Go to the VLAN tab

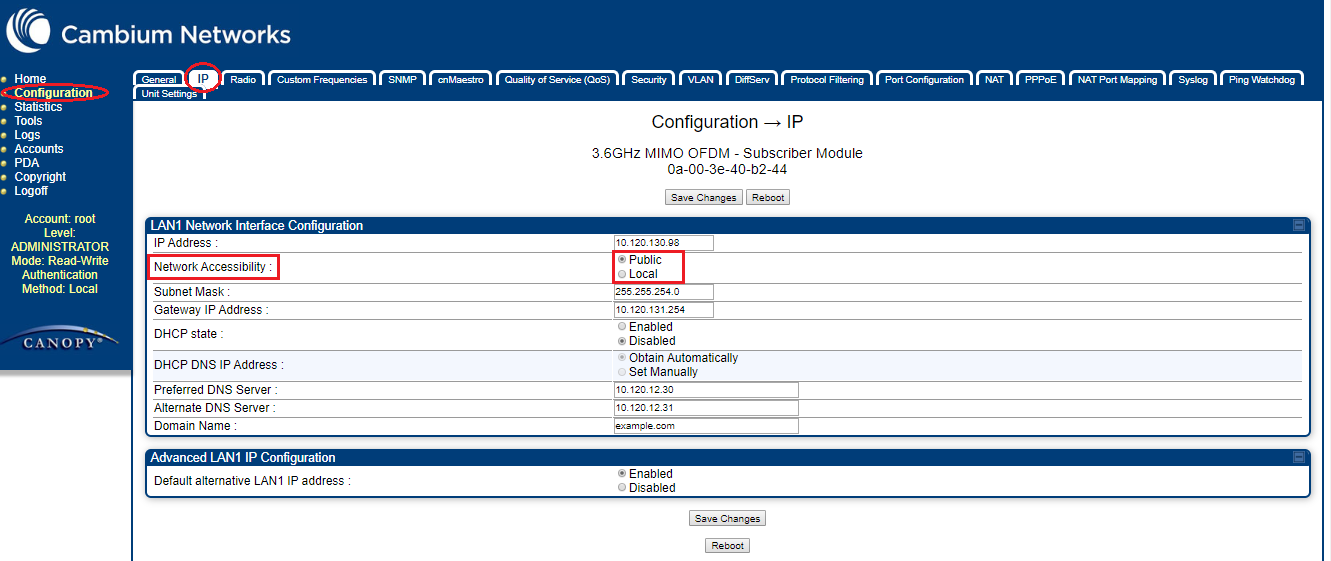pos(700,79)
